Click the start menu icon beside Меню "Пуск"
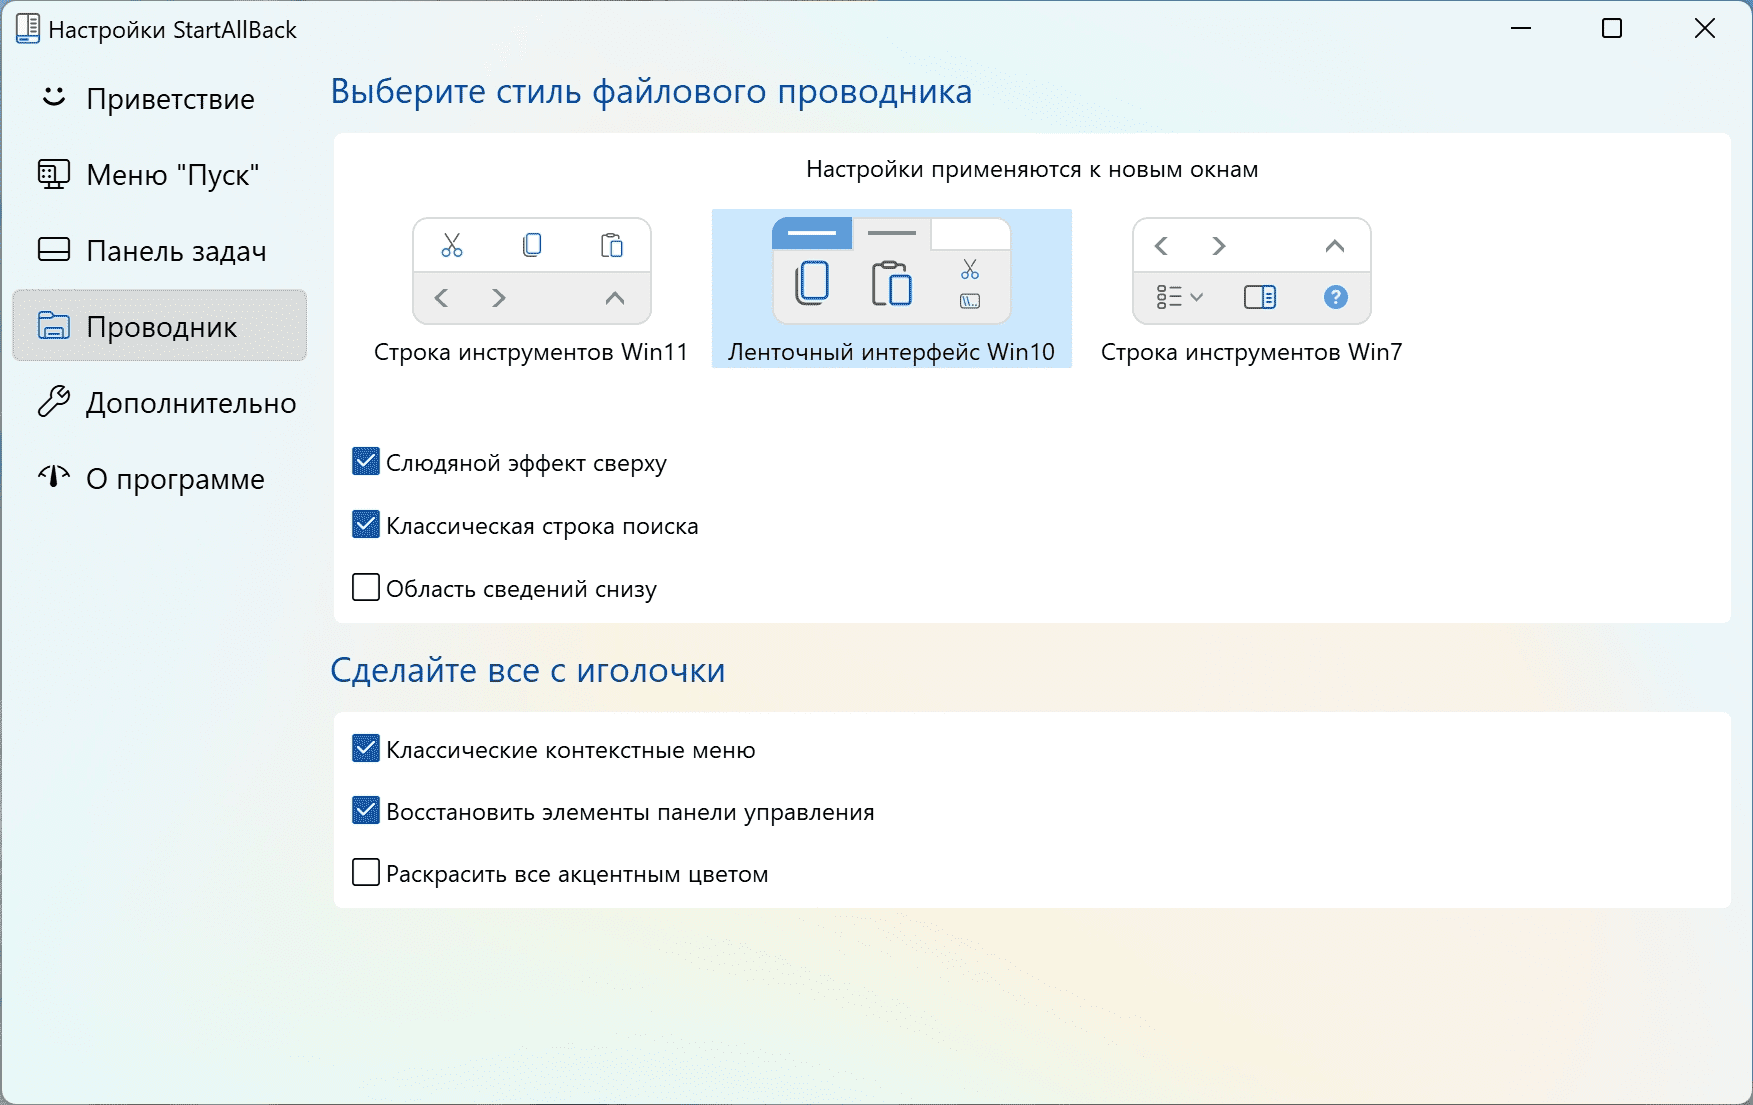The height and width of the screenshot is (1105, 1753). 54,174
